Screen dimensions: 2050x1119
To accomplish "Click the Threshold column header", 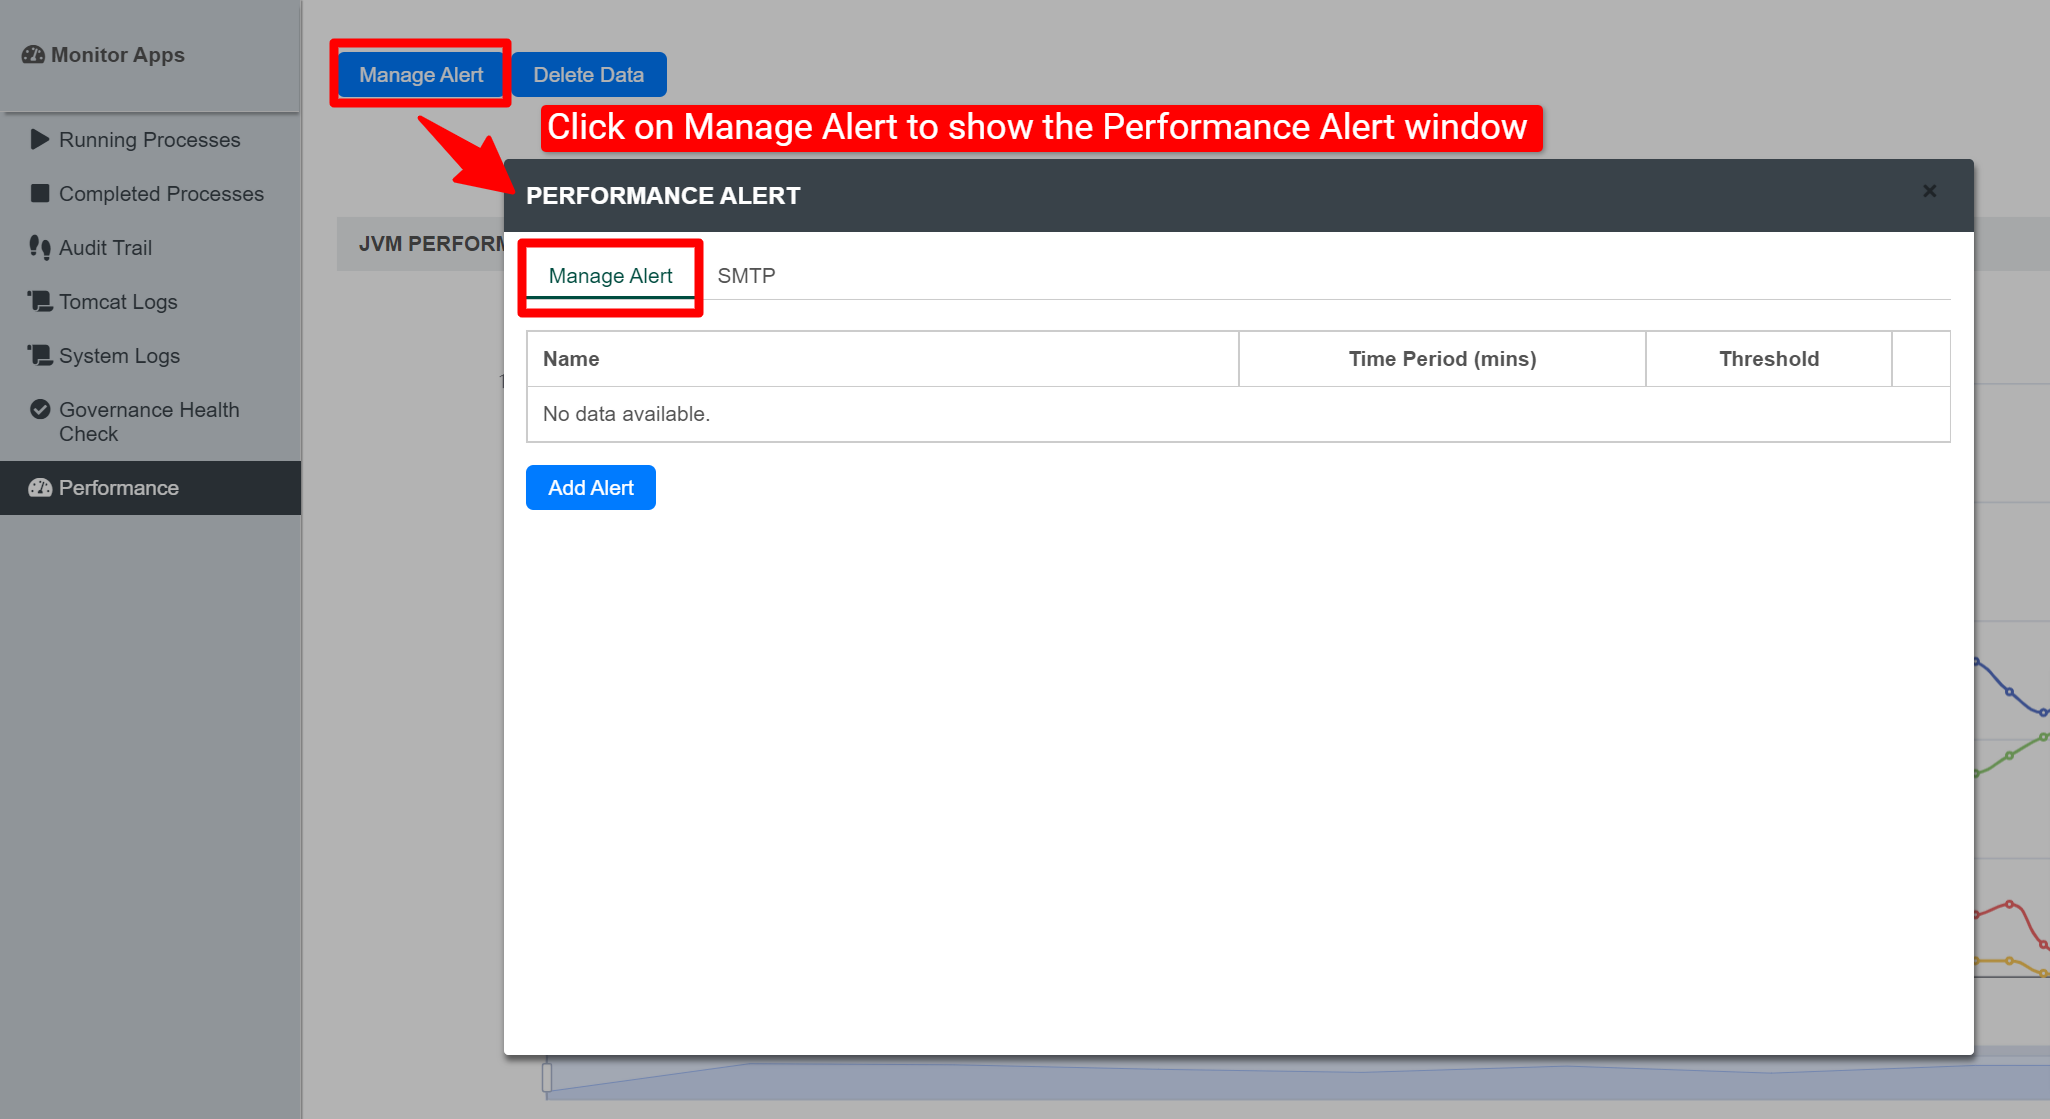I will (x=1768, y=359).
